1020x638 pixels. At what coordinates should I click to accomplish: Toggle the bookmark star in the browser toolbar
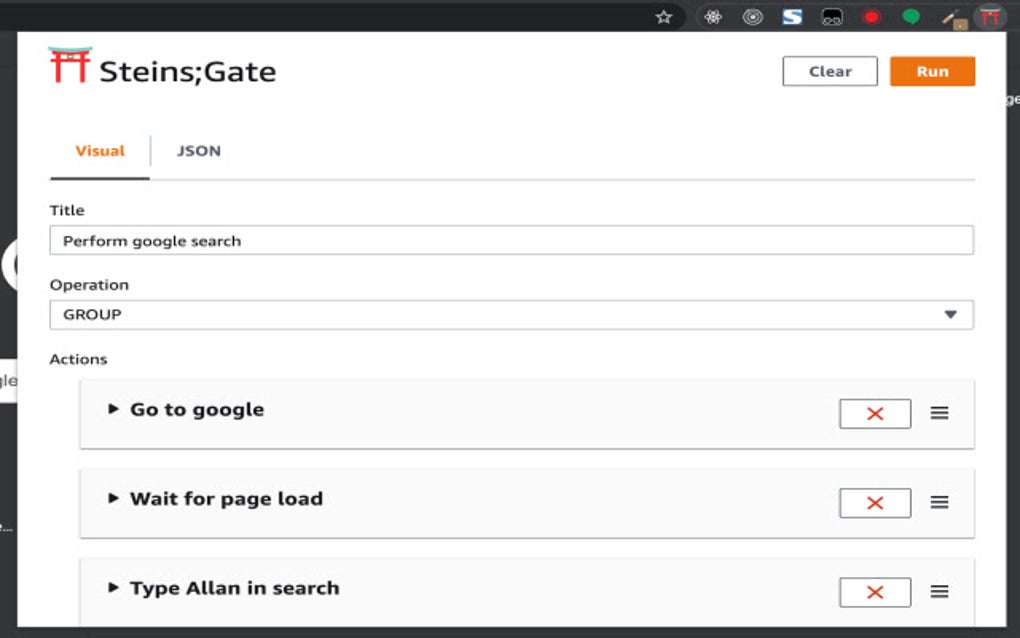(665, 16)
